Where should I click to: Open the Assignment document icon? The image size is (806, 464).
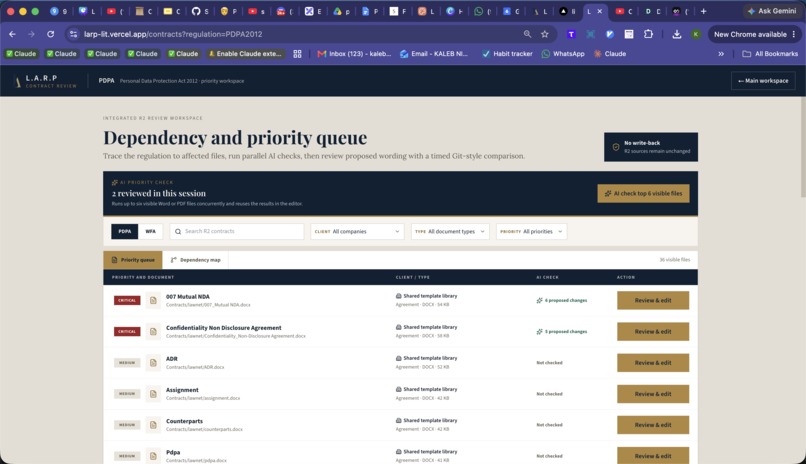tap(153, 394)
